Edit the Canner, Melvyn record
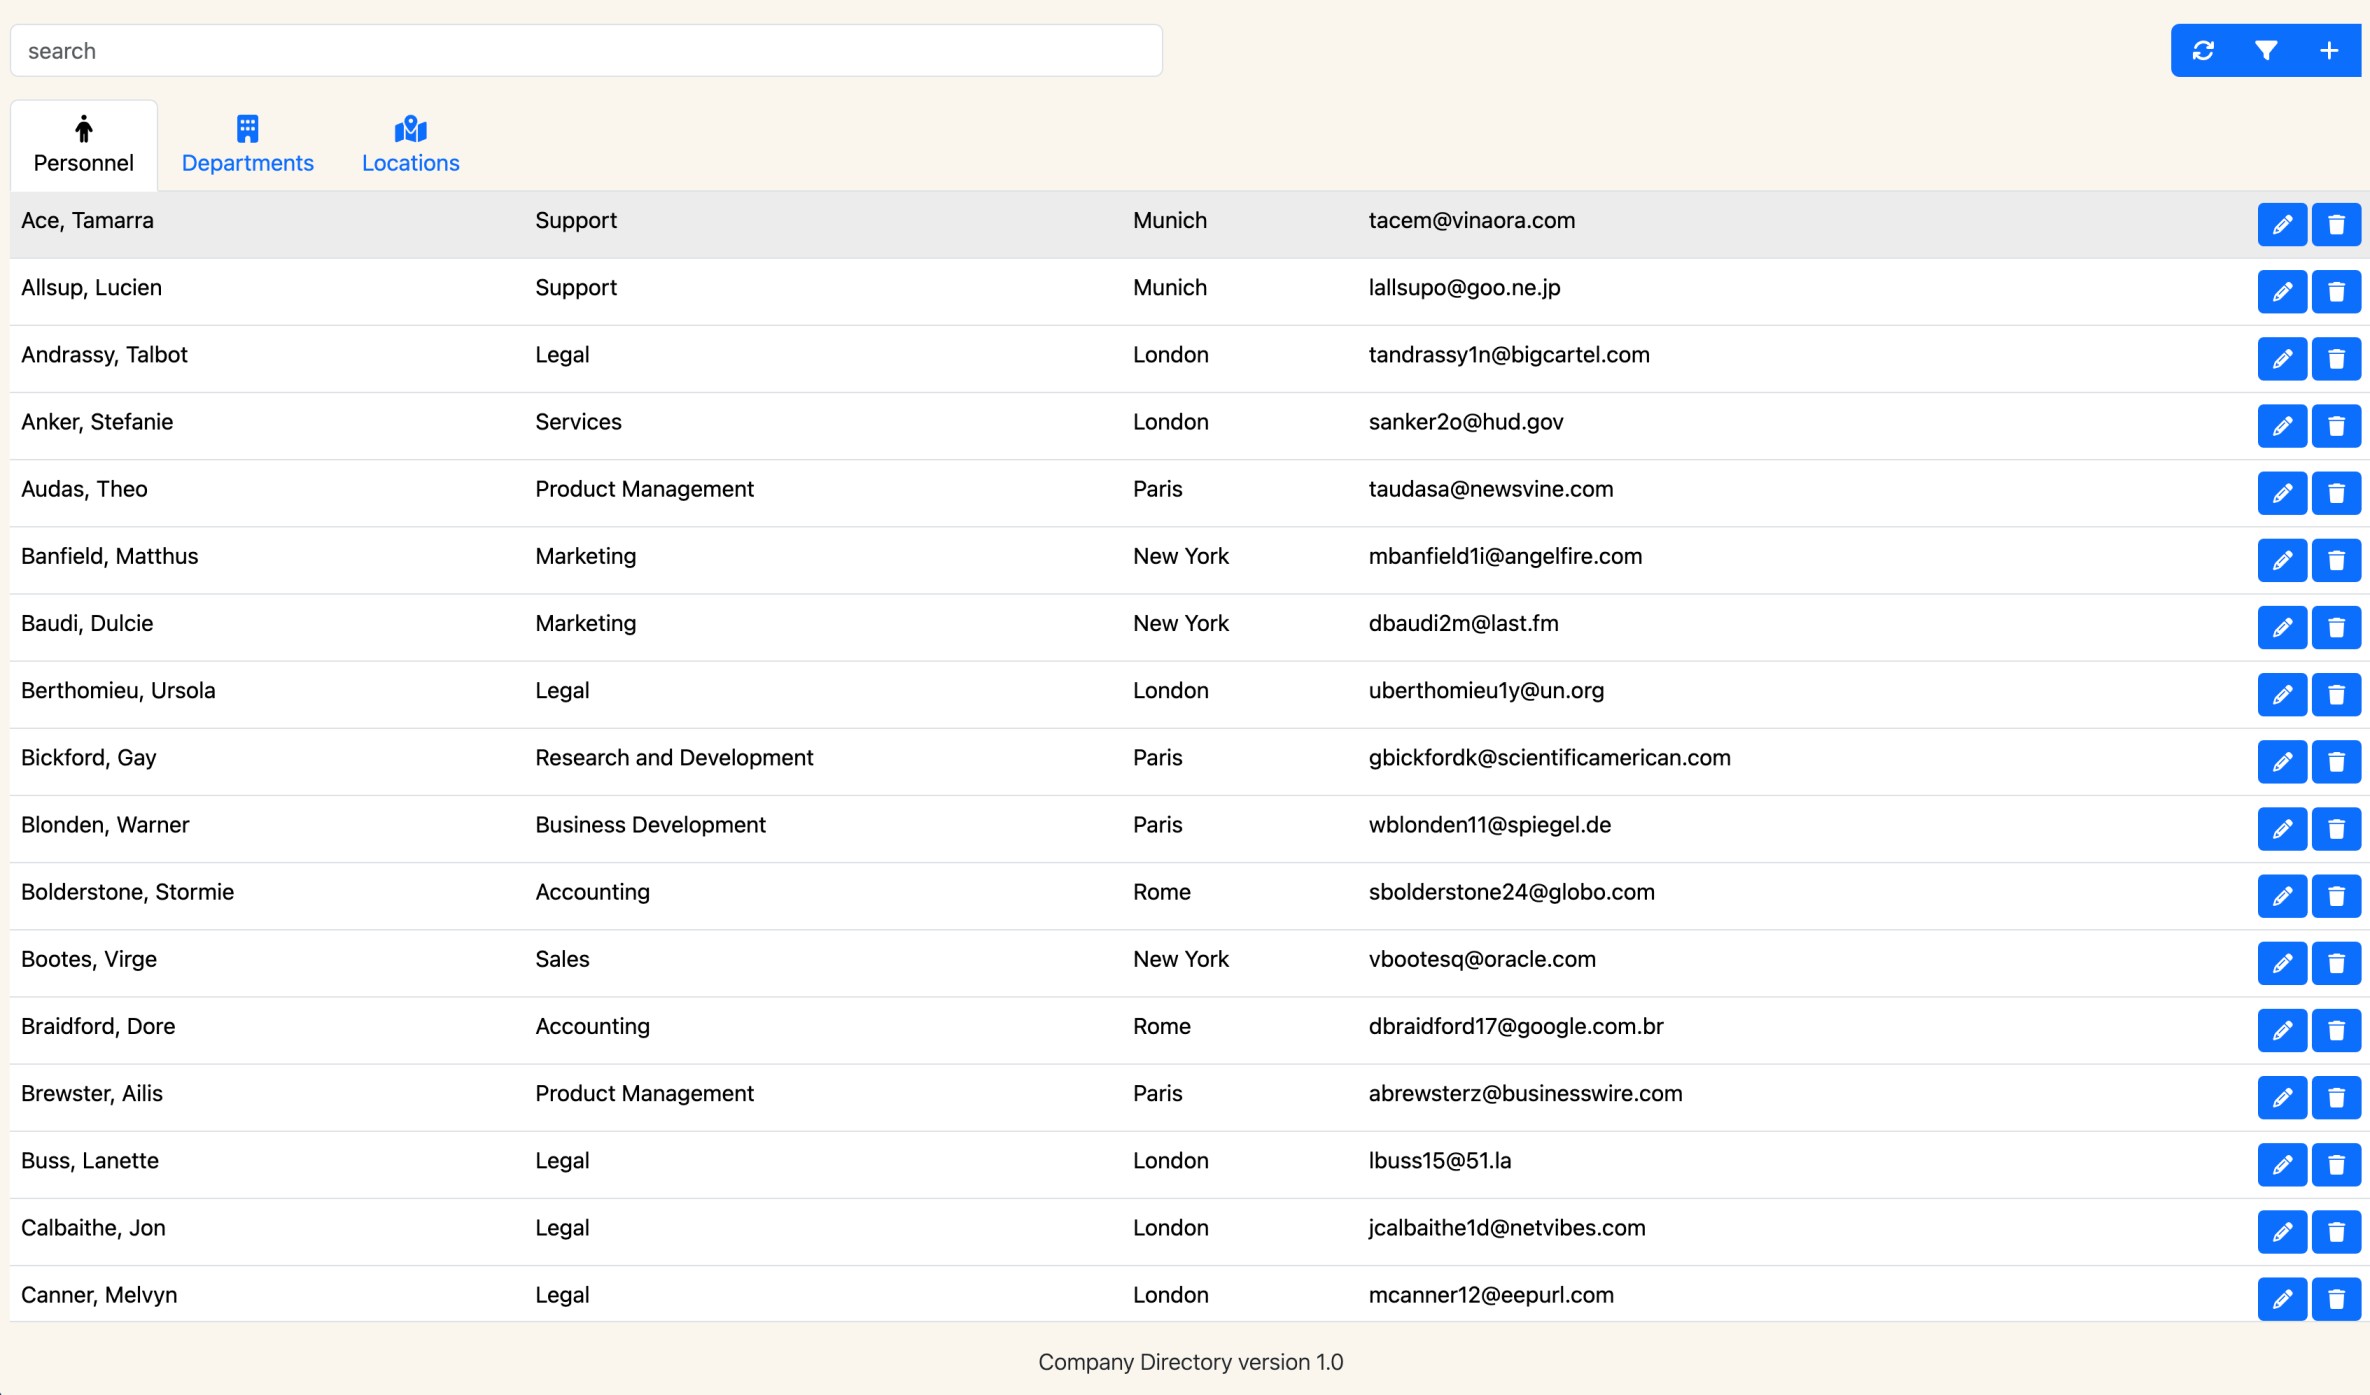Screen dimensions: 2370x1395 2282,1298
